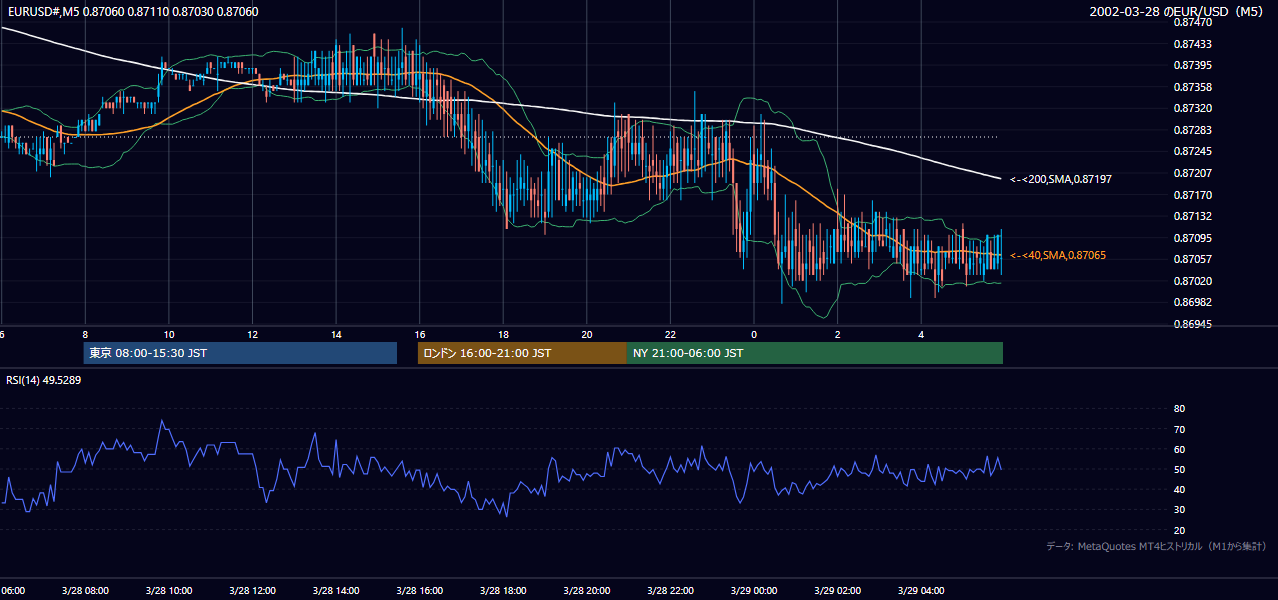
Task: Click the 3/28 10:00 time axis label
Action: 169,591
